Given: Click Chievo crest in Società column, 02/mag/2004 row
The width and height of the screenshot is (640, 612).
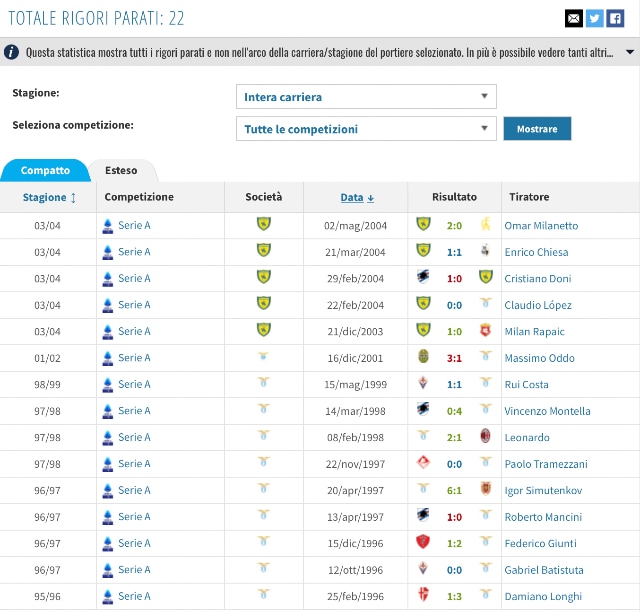Looking at the screenshot, I should coord(264,224).
